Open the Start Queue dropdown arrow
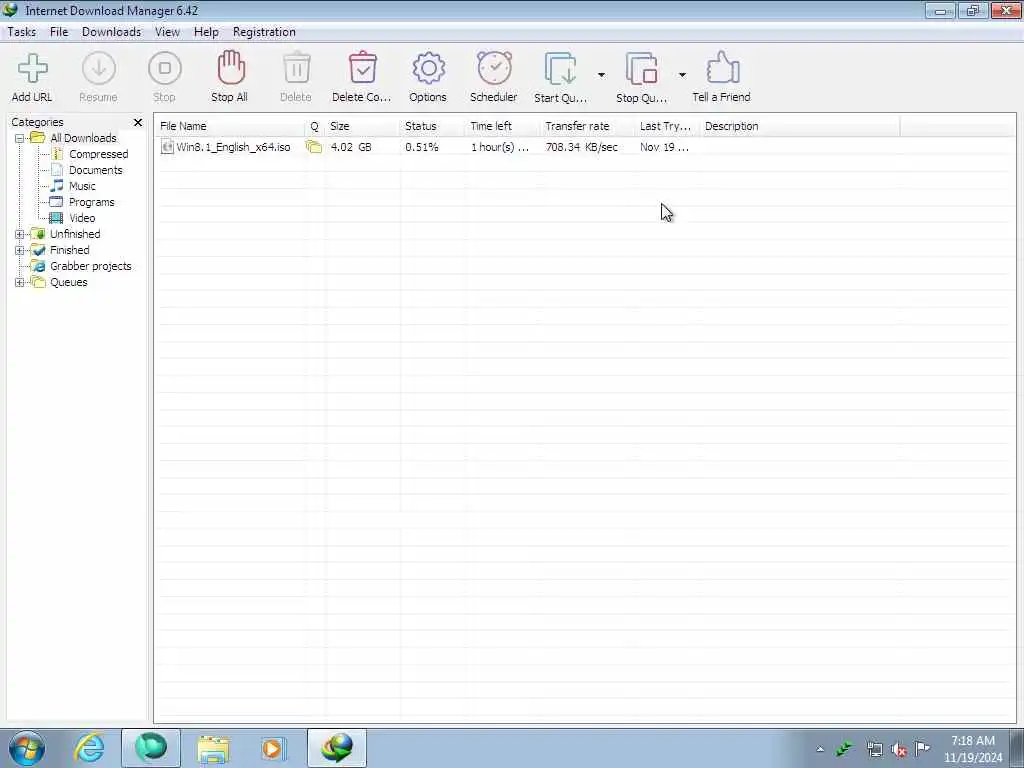This screenshot has height=768, width=1024. [x=601, y=75]
